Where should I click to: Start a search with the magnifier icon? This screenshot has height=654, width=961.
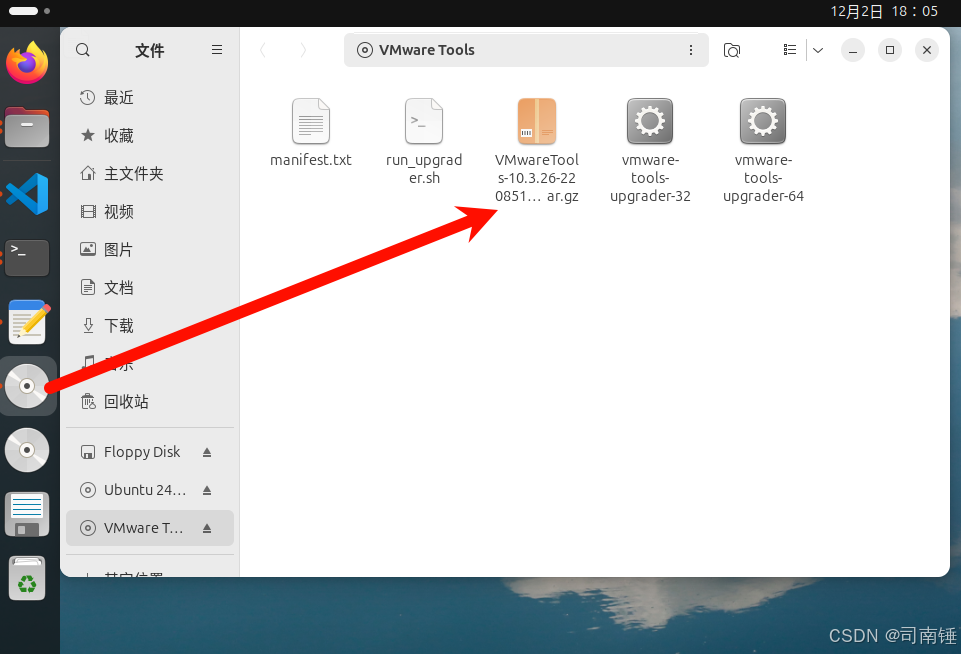tap(82, 49)
